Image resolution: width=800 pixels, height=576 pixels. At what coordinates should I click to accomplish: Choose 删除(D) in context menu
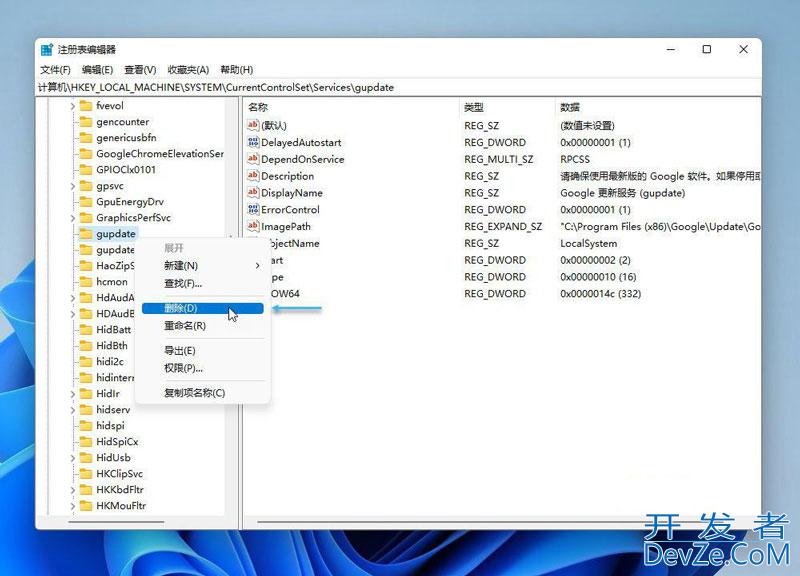coord(203,308)
